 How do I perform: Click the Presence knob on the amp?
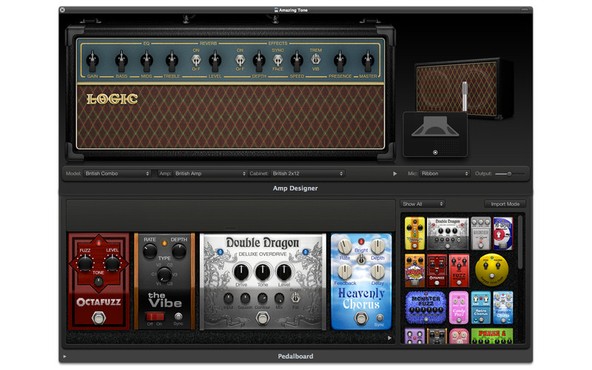tap(340, 60)
